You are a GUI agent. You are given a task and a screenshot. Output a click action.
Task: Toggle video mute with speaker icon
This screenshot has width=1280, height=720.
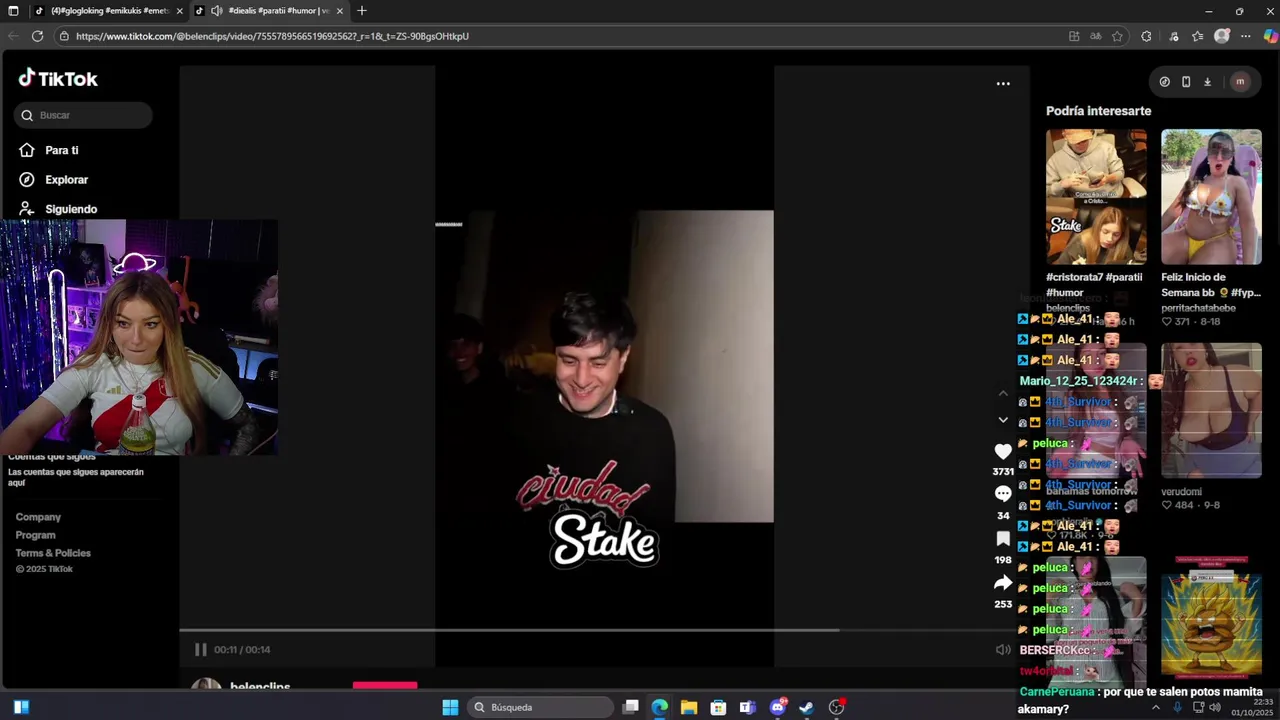pyautogui.click(x=1003, y=650)
